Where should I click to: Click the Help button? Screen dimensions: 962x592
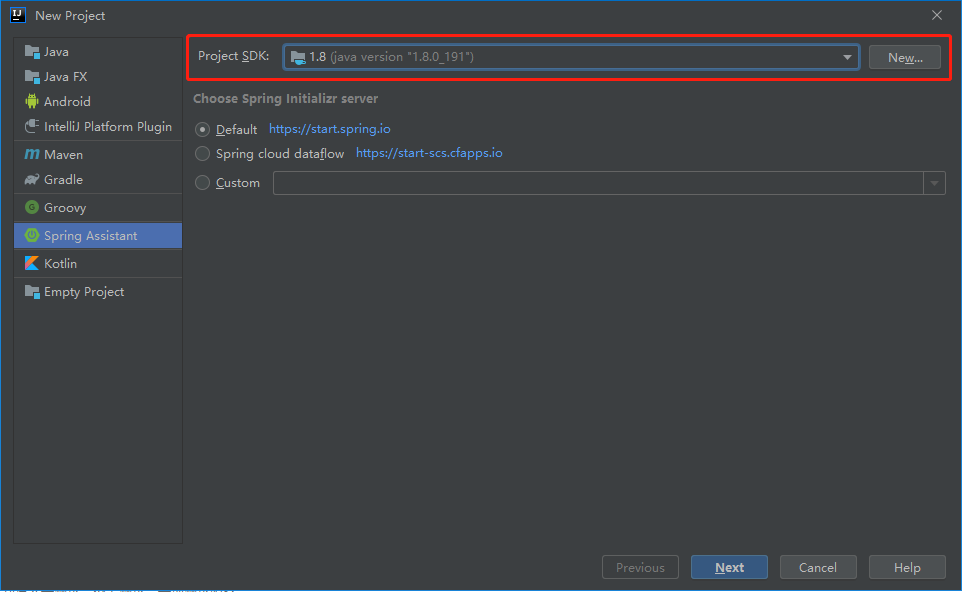click(907, 567)
